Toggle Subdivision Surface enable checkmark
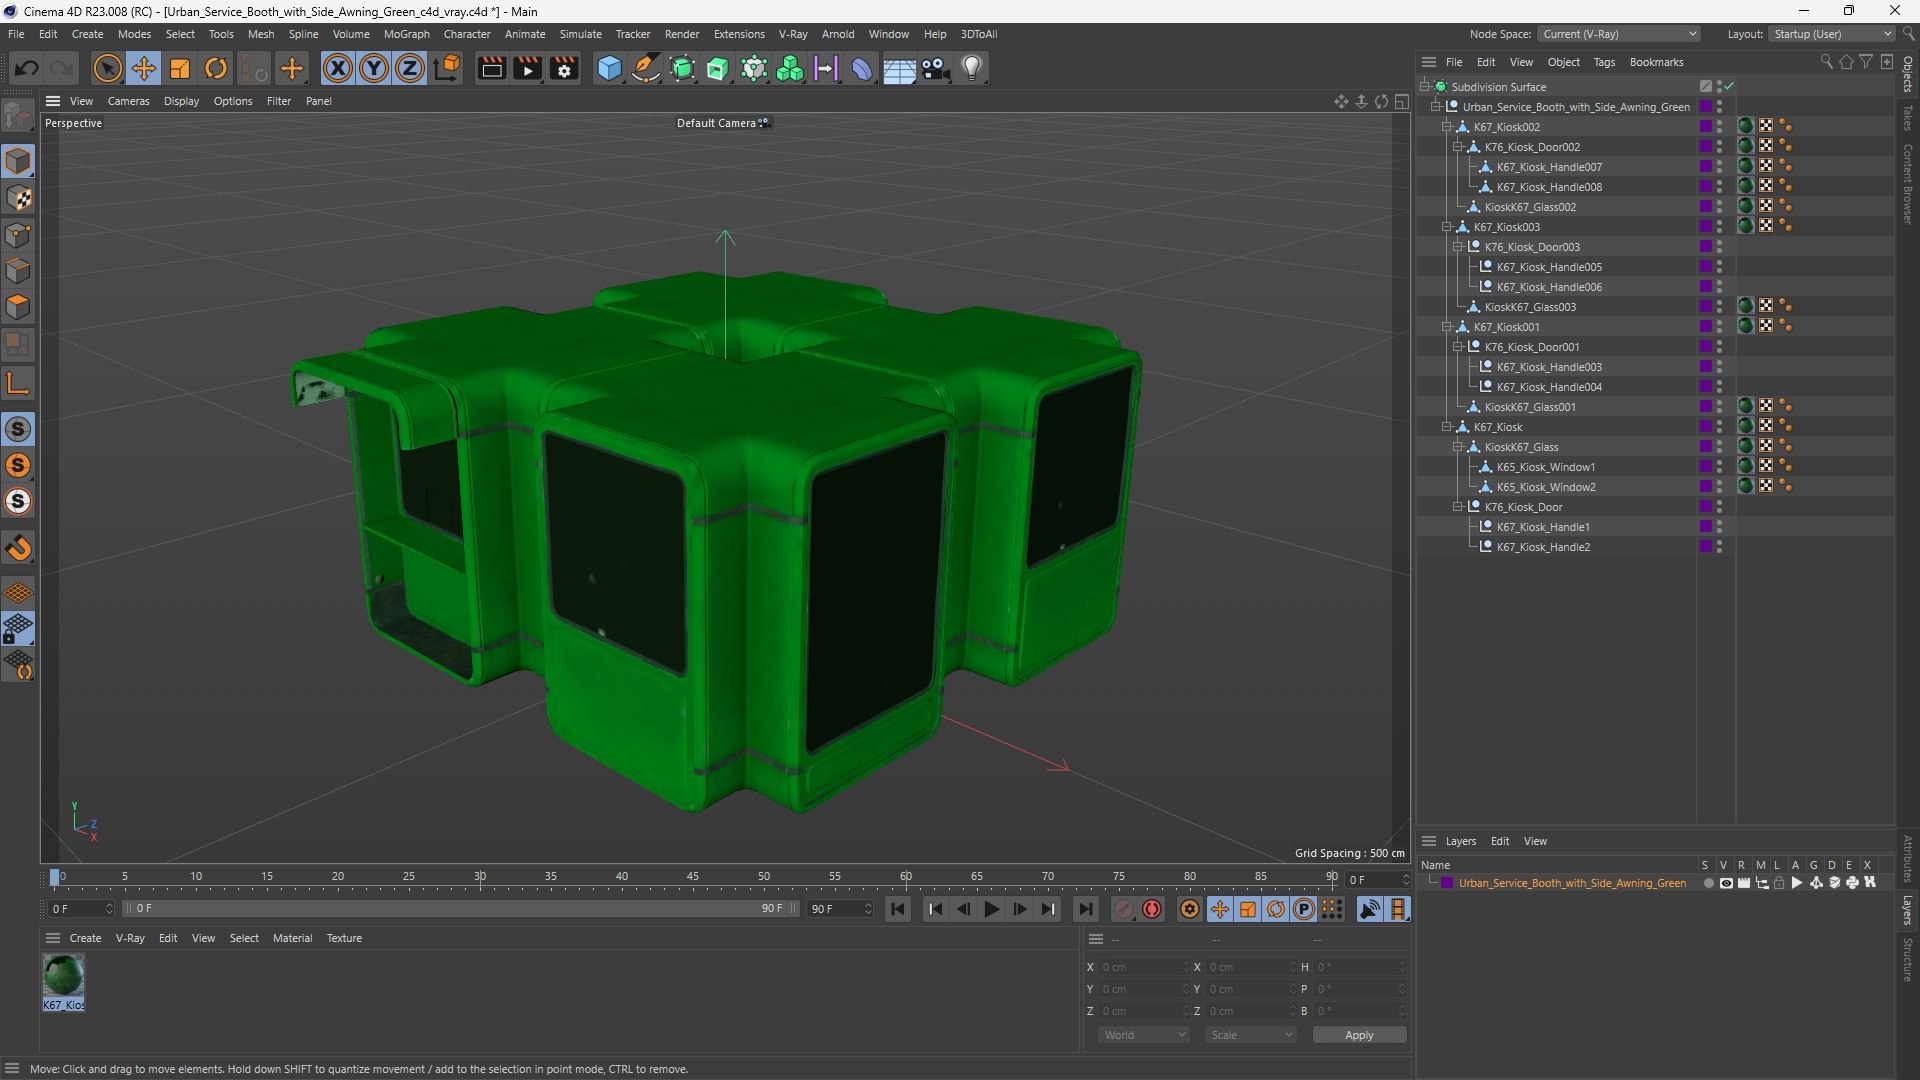Screen dimensions: 1920x1080 [1729, 87]
